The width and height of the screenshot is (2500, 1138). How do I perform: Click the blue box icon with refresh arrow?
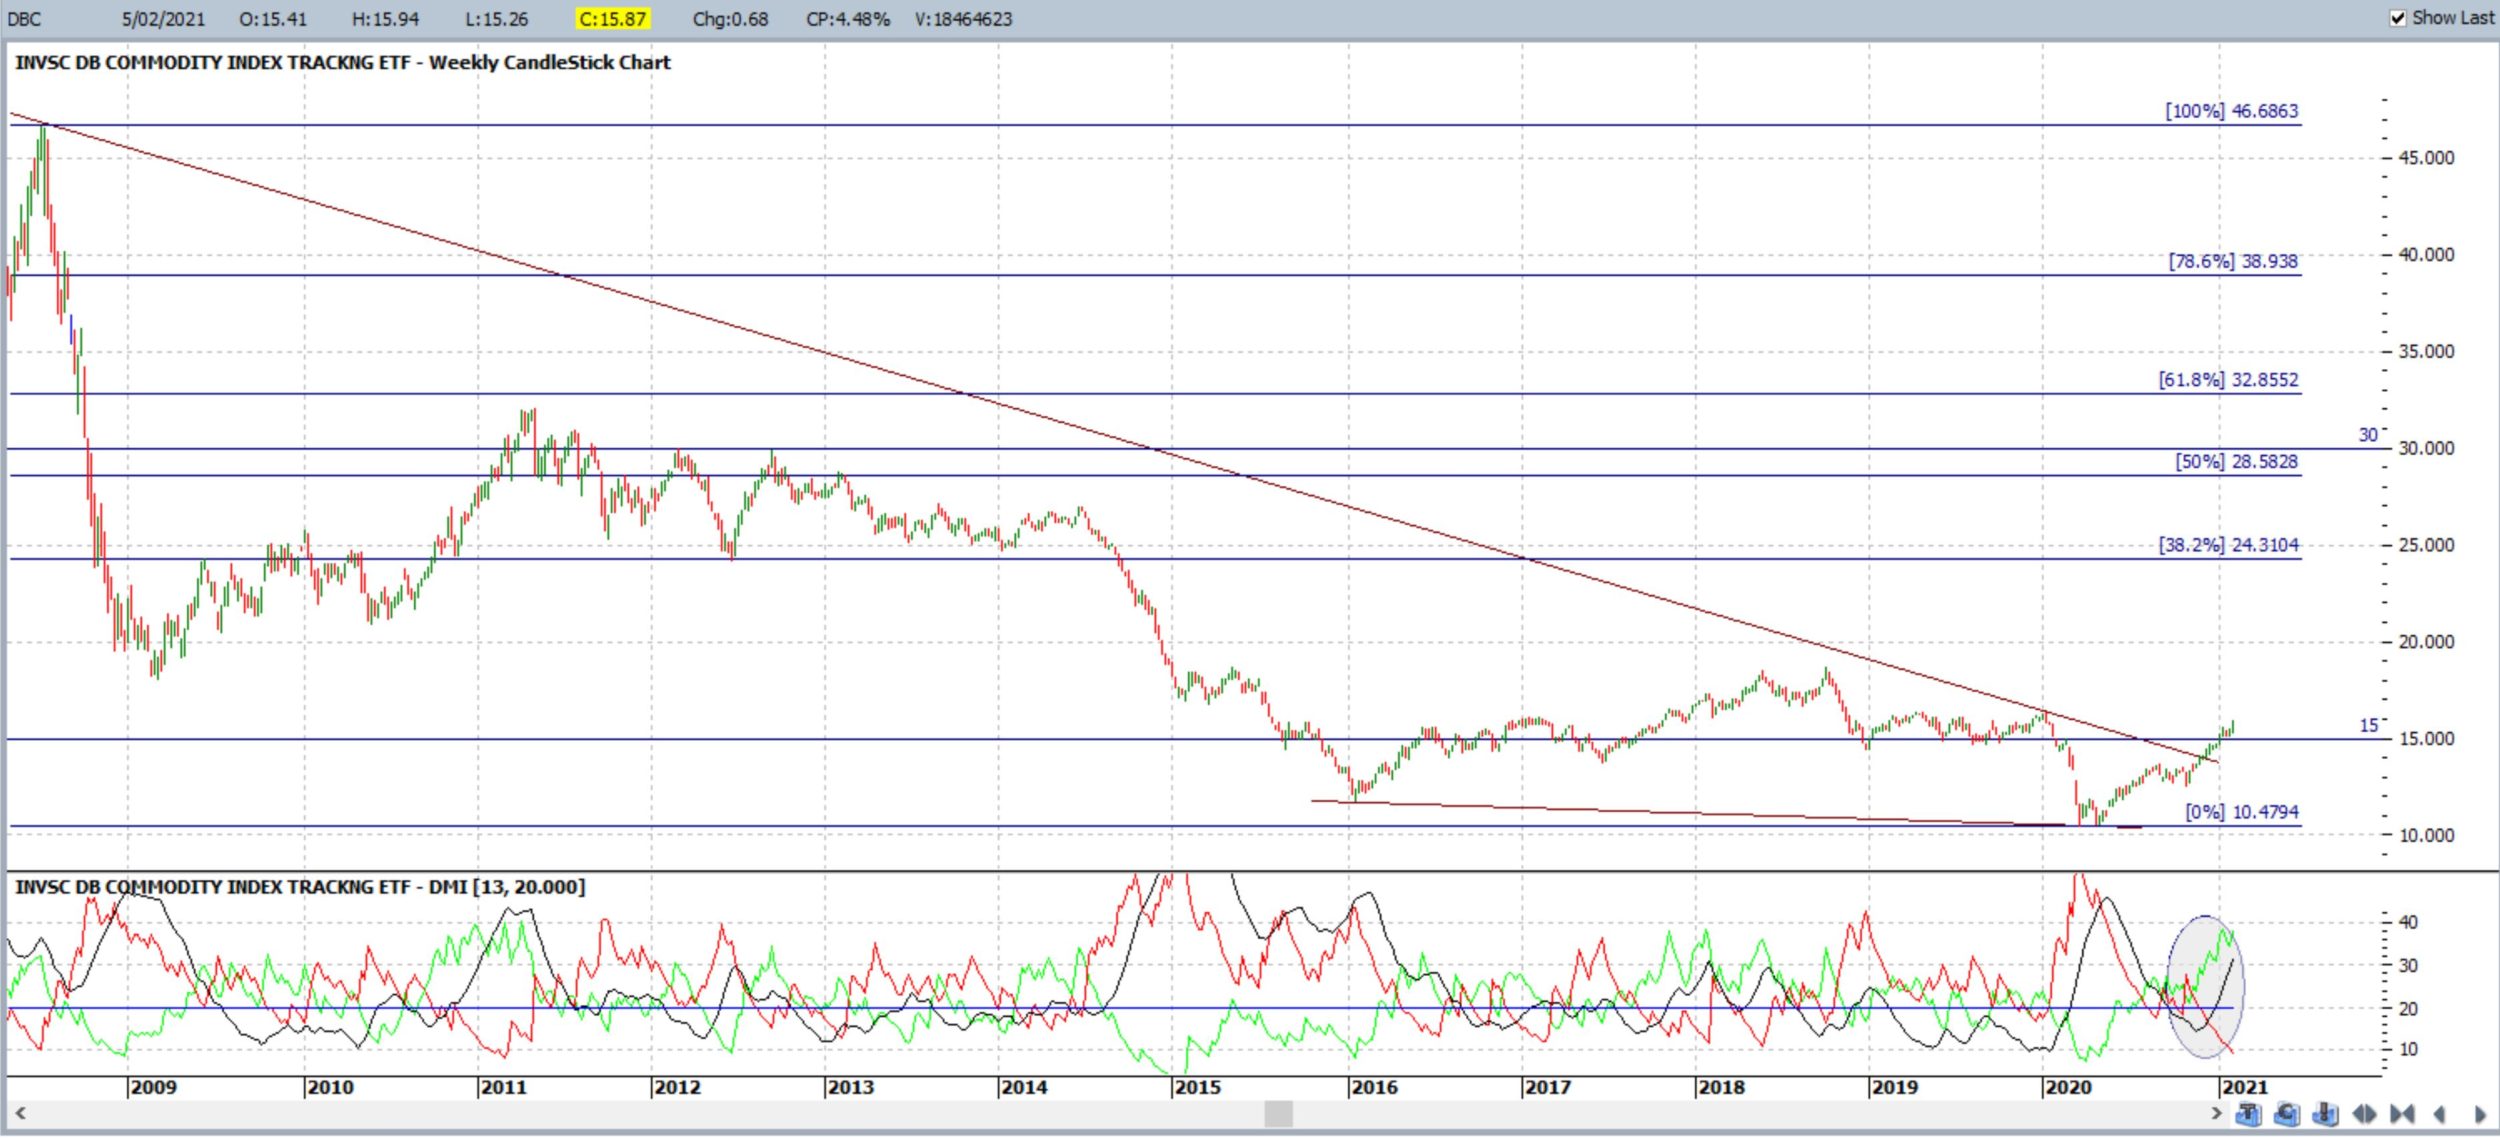point(2287,1113)
